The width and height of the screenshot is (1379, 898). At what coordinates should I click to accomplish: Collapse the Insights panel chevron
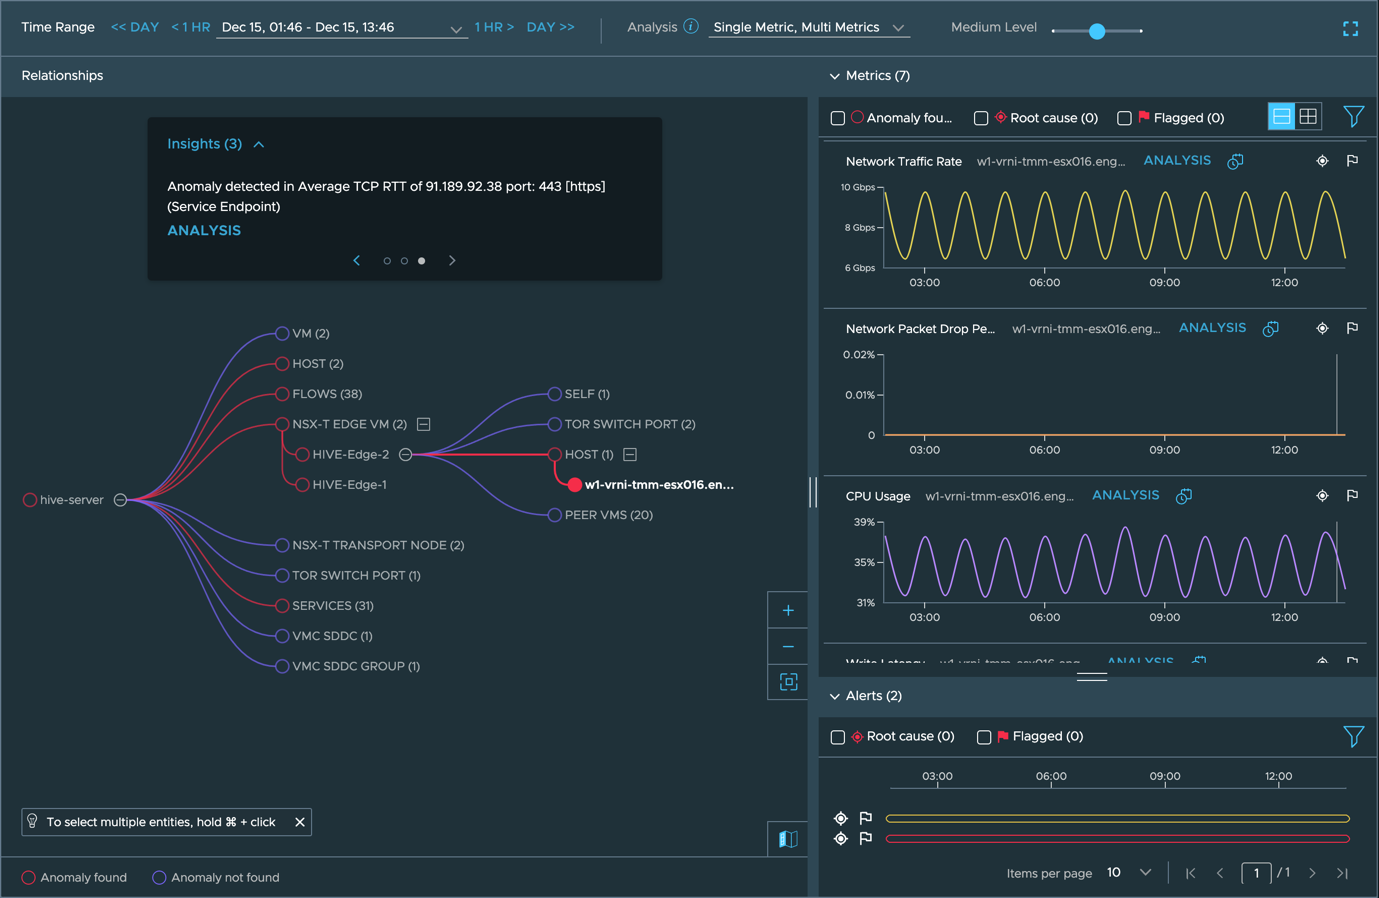[x=259, y=144]
